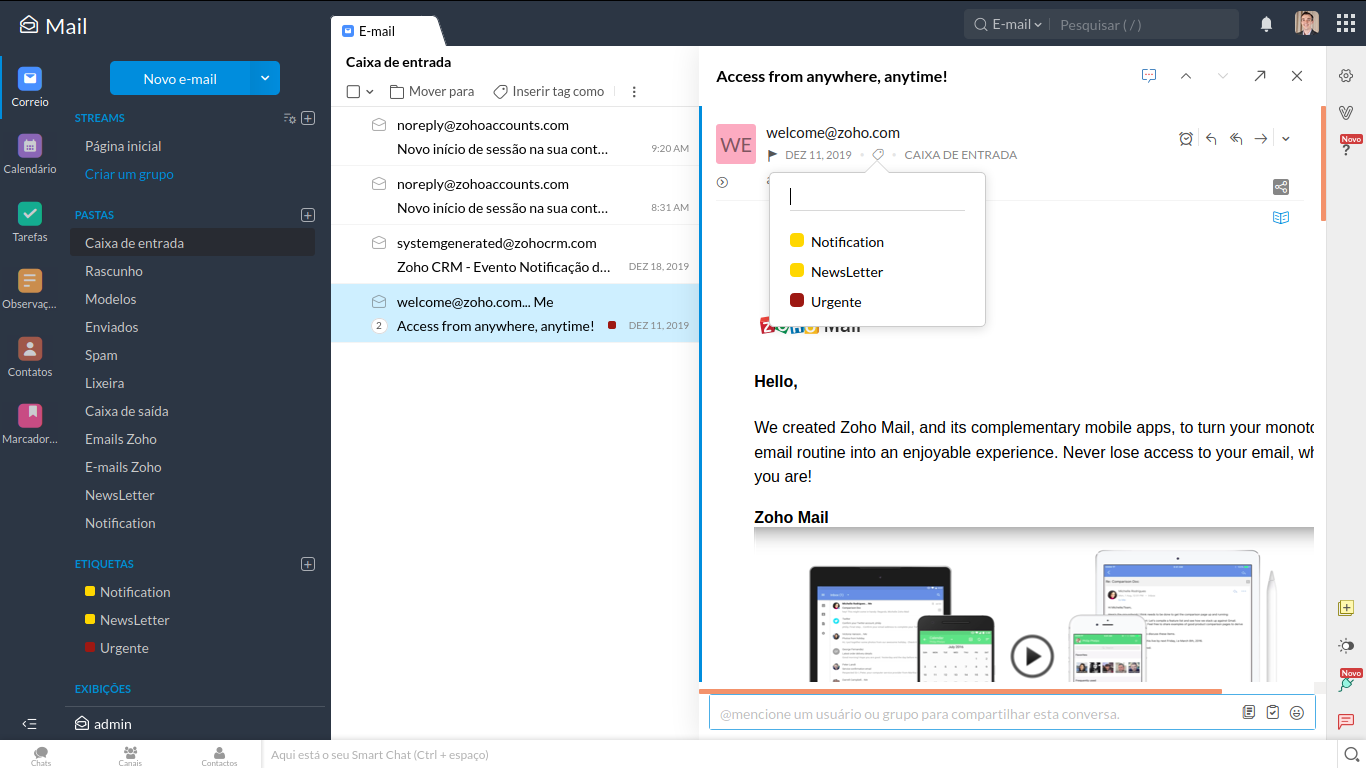Open the Contatos module

[x=30, y=357]
